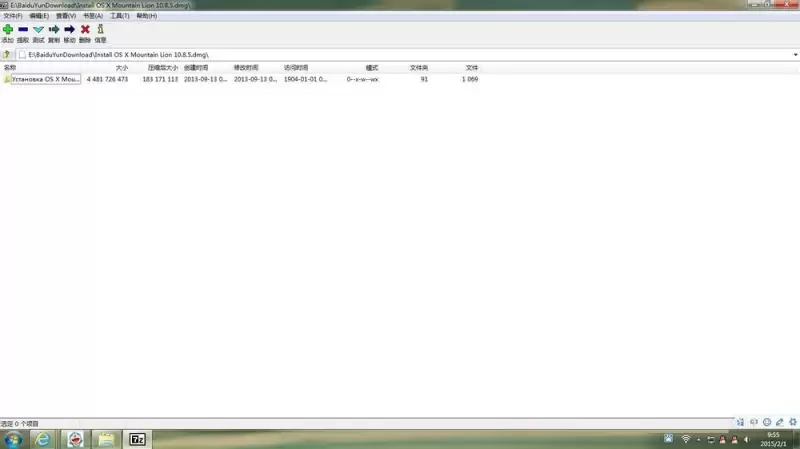Click size value 4 481 726 473

107,79
